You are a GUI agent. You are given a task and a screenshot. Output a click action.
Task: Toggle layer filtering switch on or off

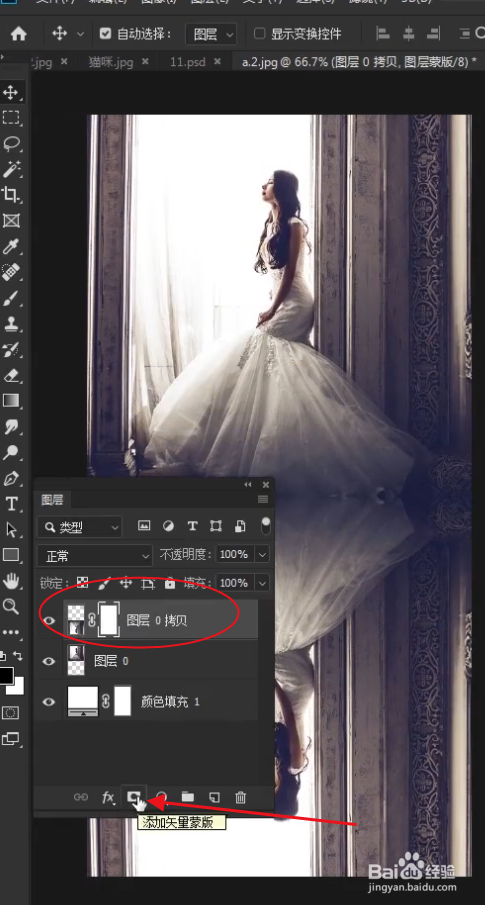pos(266,525)
